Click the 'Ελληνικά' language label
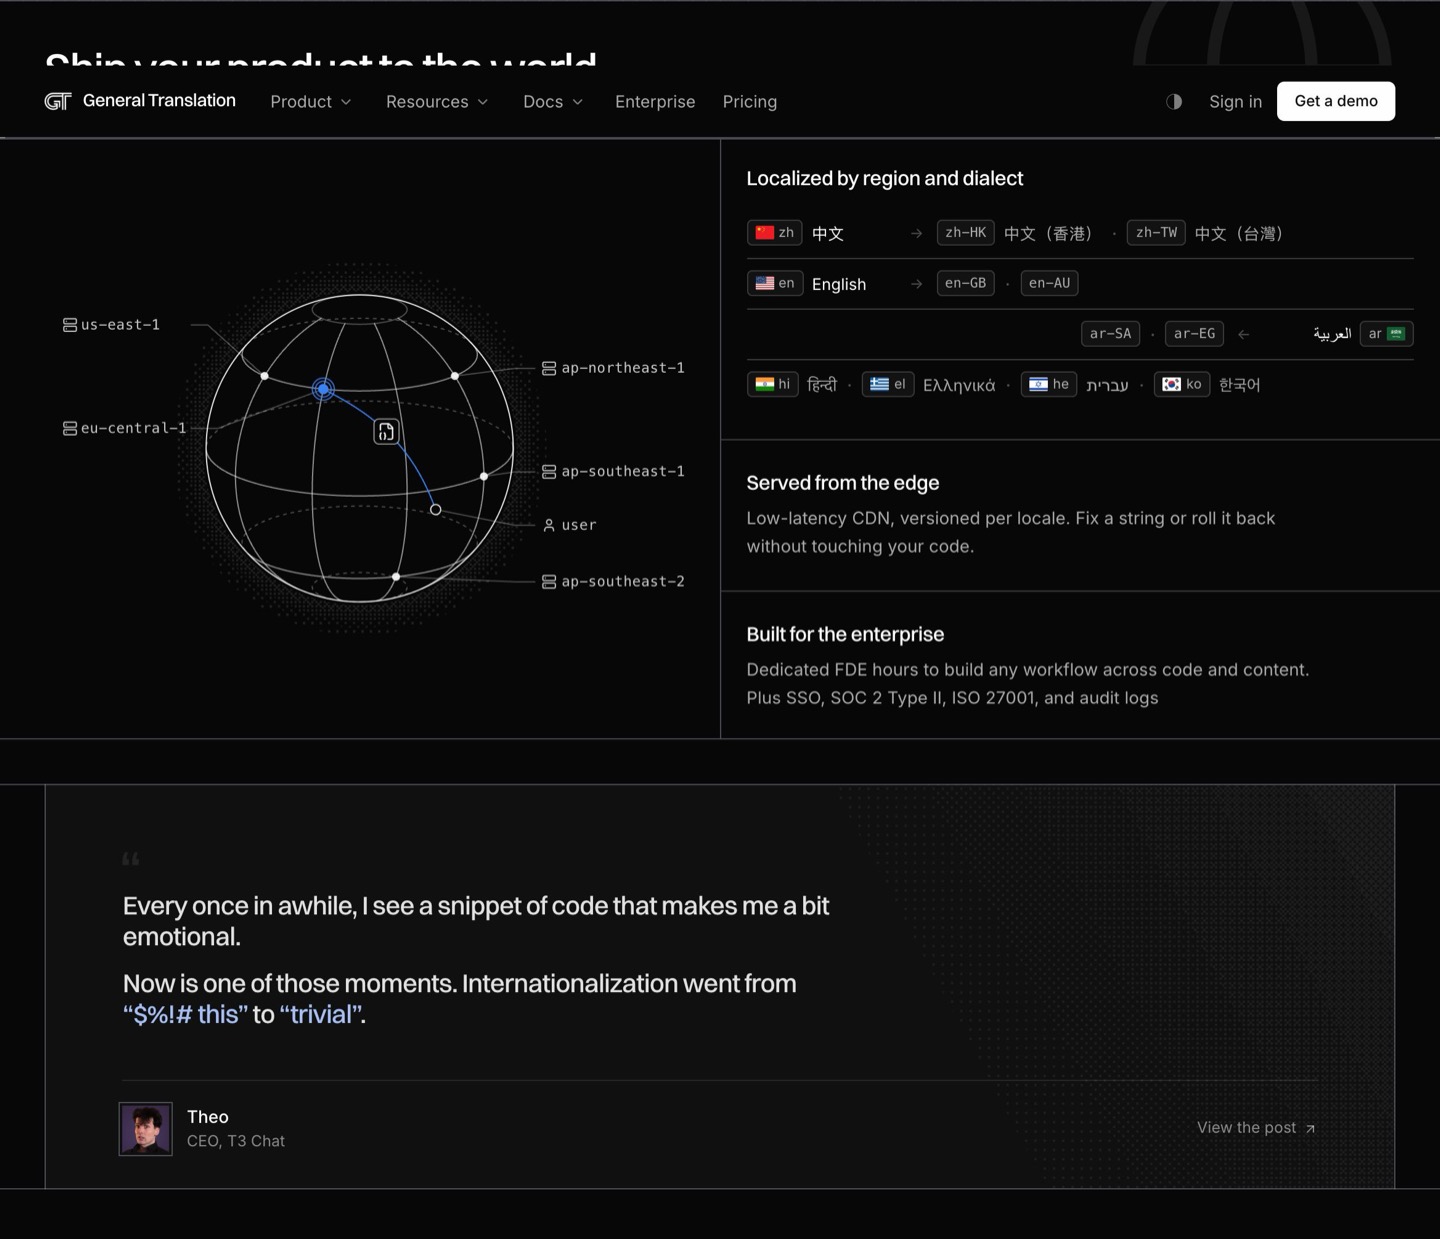Viewport: 1440px width, 1239px height. pos(959,385)
